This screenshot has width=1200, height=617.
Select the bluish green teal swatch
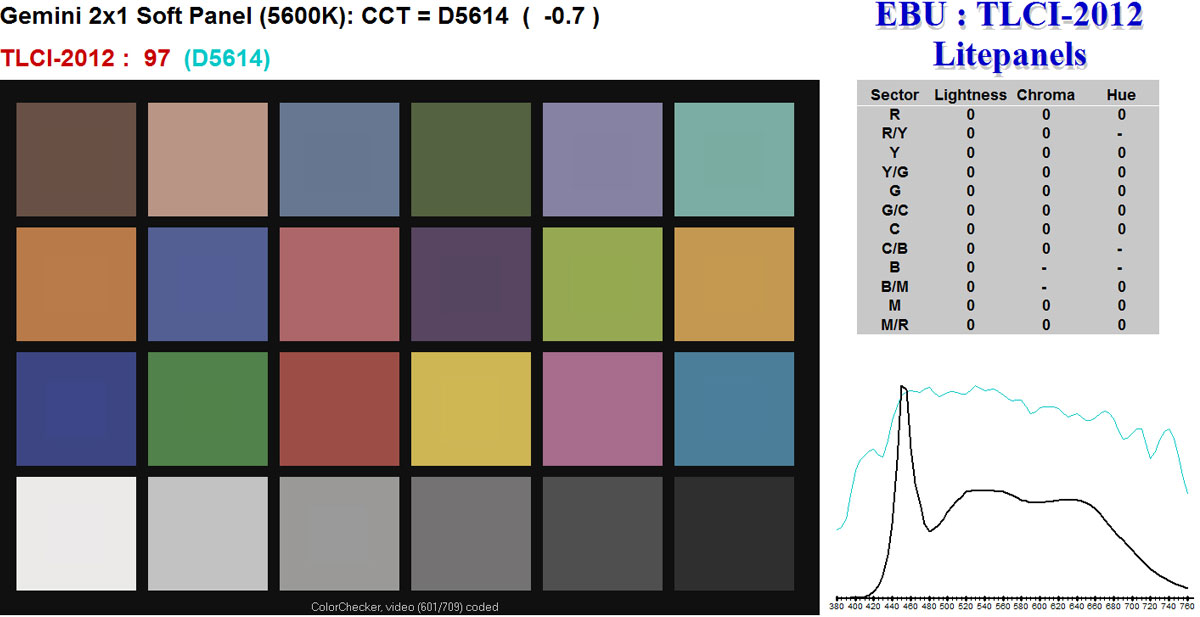(x=734, y=159)
